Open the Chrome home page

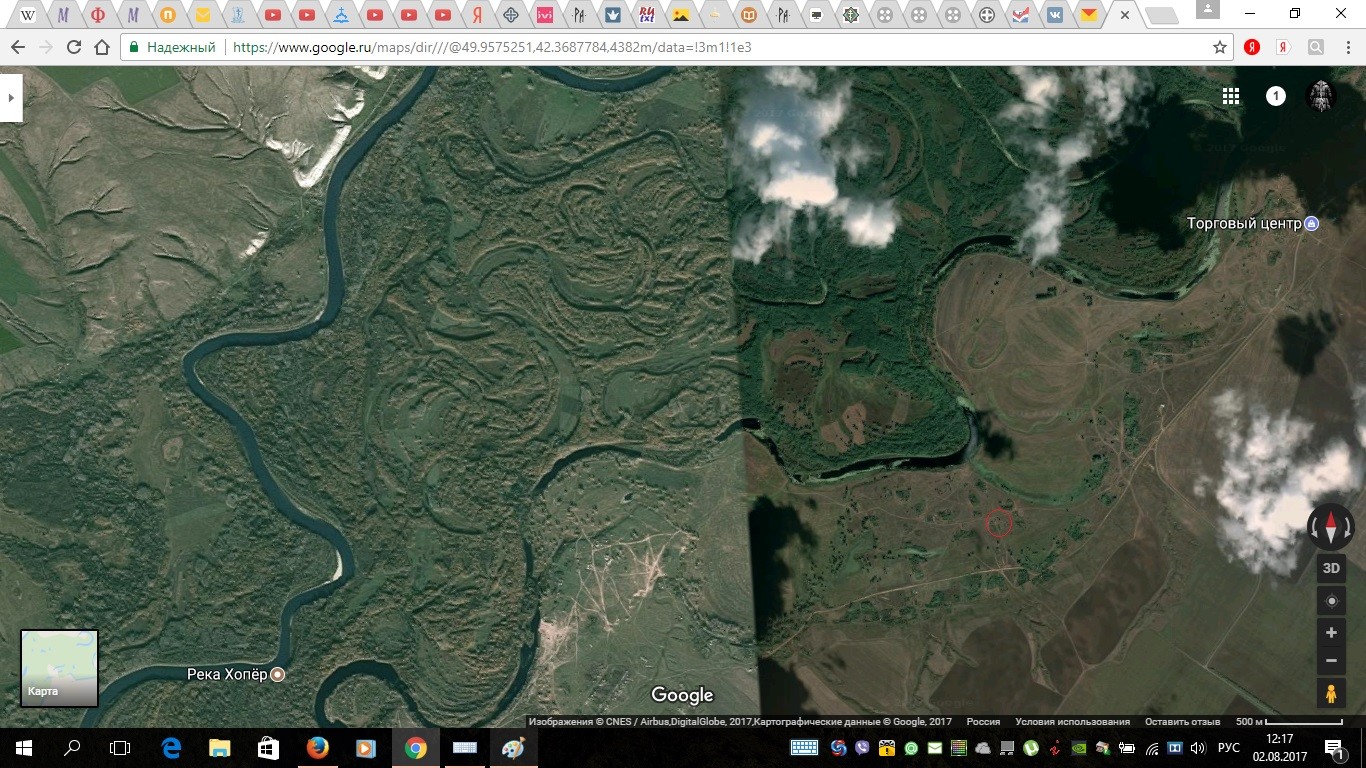(x=101, y=47)
